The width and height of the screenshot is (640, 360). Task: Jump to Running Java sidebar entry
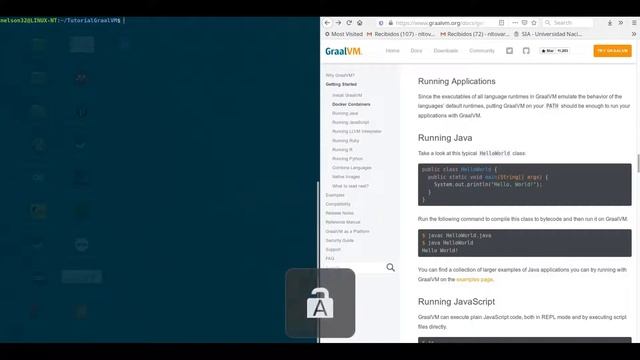tap(345, 113)
